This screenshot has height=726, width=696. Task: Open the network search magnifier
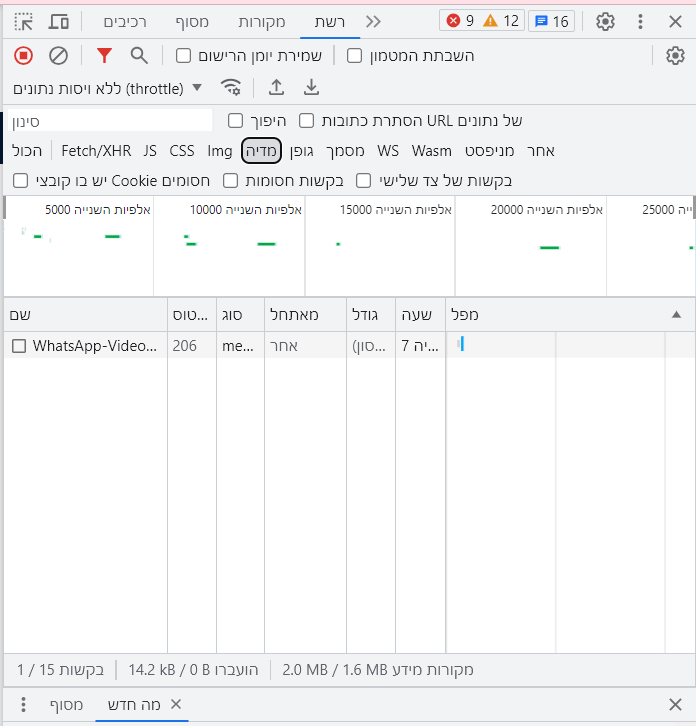139,56
